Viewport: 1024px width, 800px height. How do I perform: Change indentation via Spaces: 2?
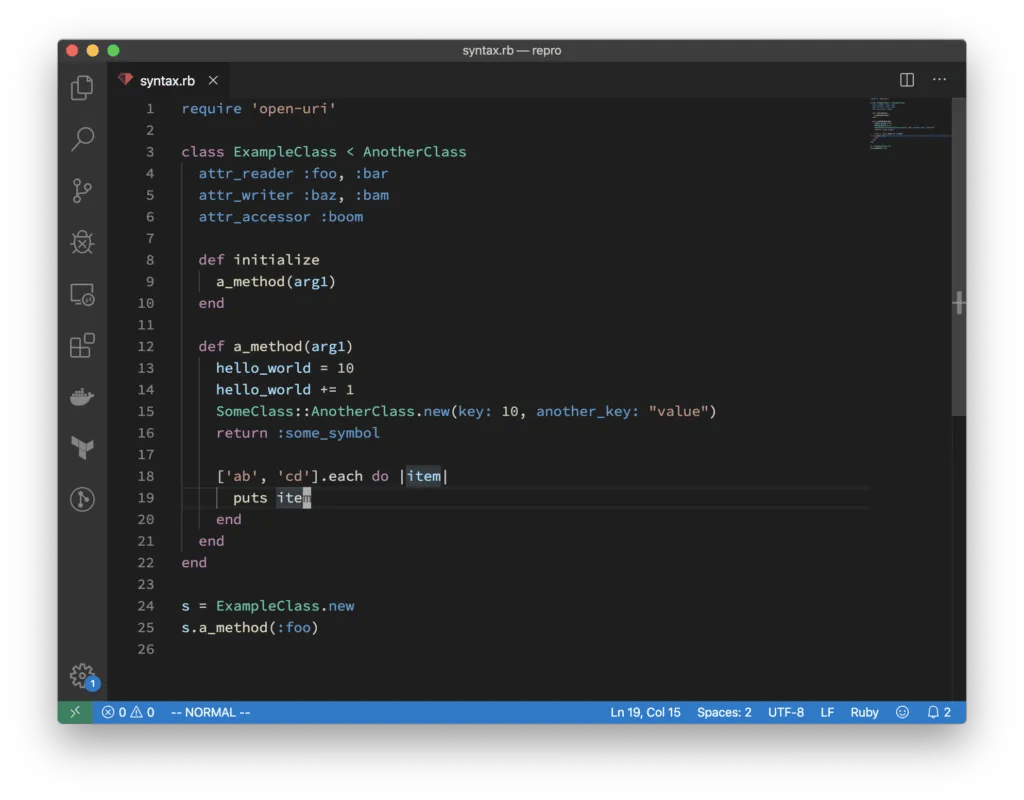724,712
